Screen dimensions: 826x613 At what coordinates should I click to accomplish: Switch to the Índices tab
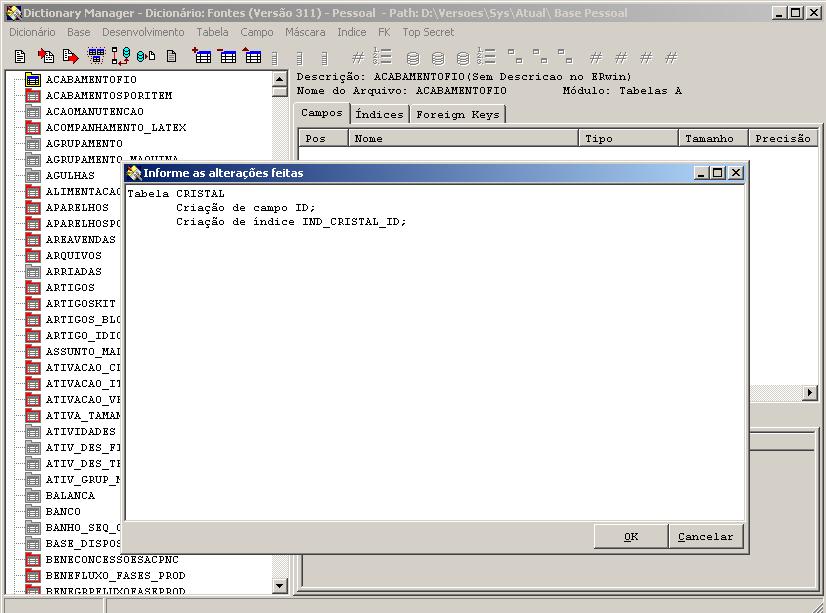coord(379,114)
